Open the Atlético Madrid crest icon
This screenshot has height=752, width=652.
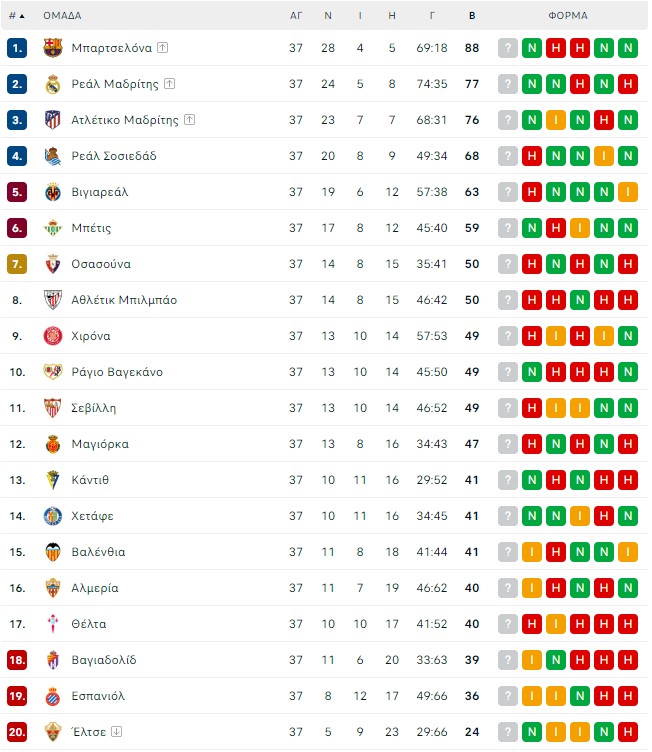tap(53, 120)
